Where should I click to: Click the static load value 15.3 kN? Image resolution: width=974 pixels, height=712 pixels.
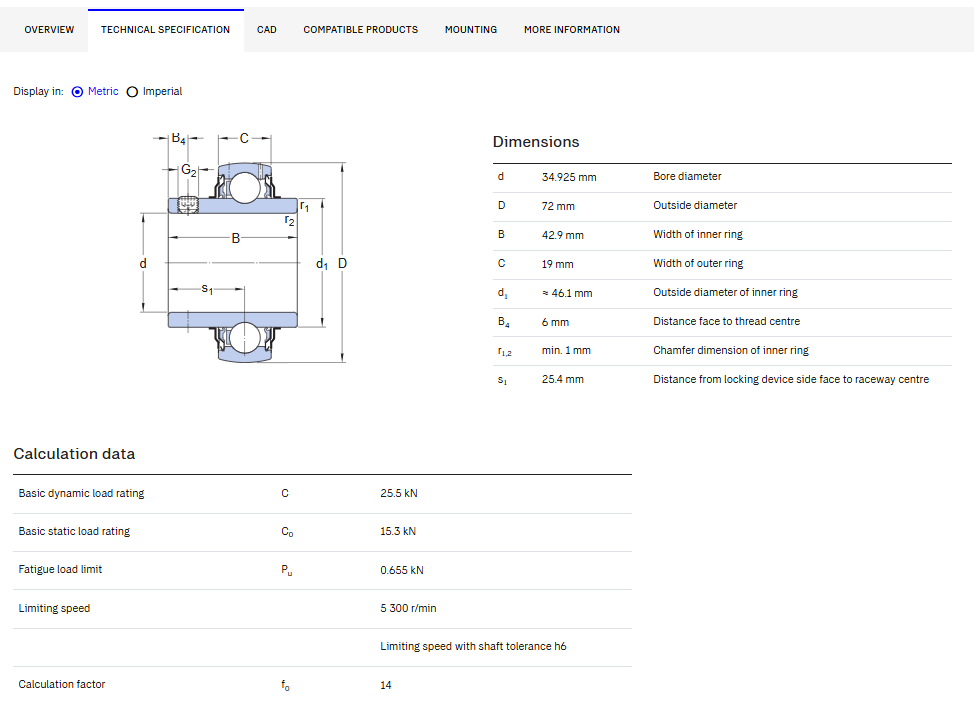(x=398, y=531)
